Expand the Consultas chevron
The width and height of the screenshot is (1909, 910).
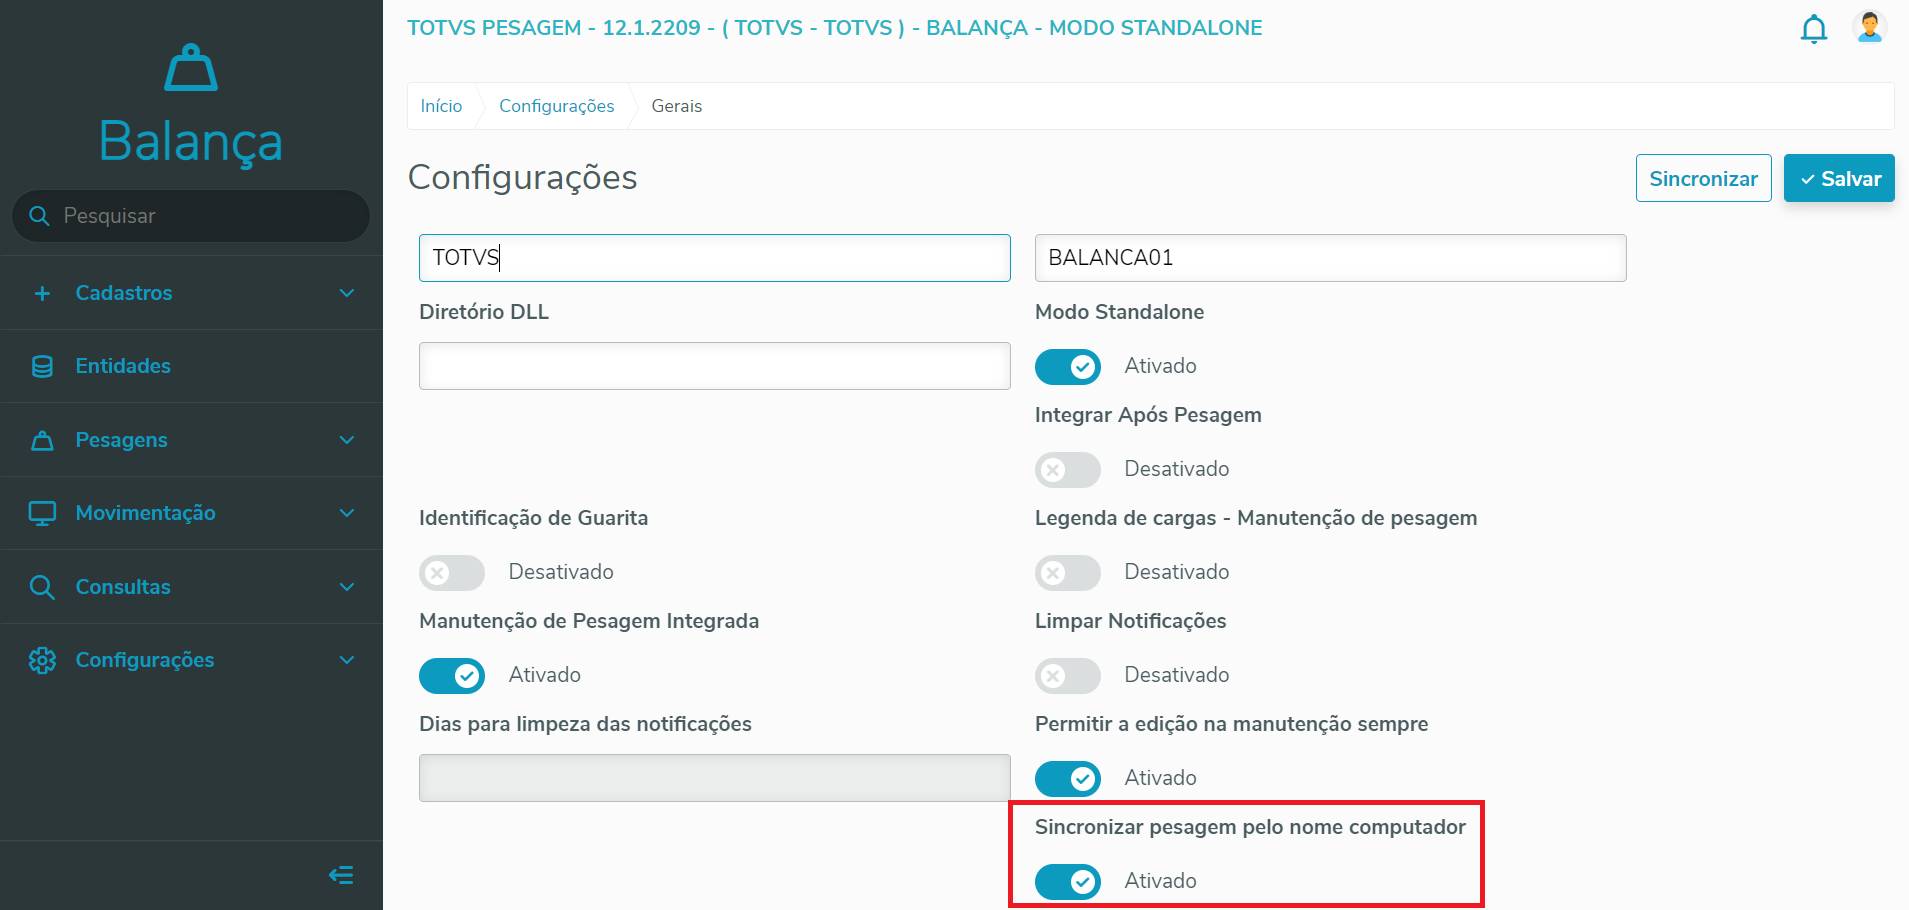click(x=347, y=587)
